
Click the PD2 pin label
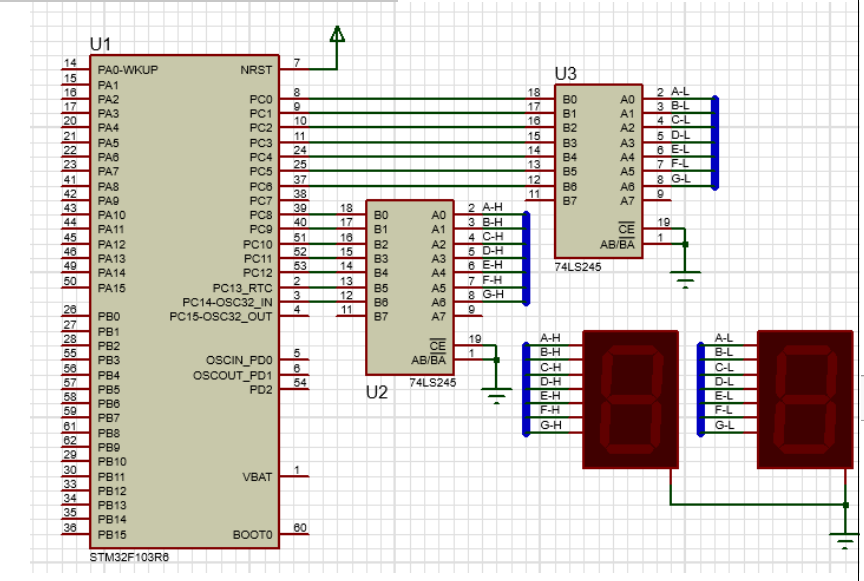point(261,390)
